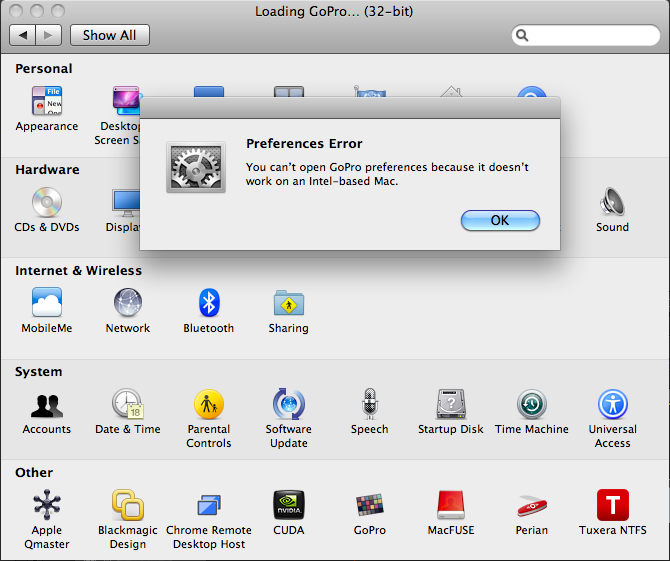Click the forward navigation arrow
670x561 pixels.
pyautogui.click(x=49, y=35)
